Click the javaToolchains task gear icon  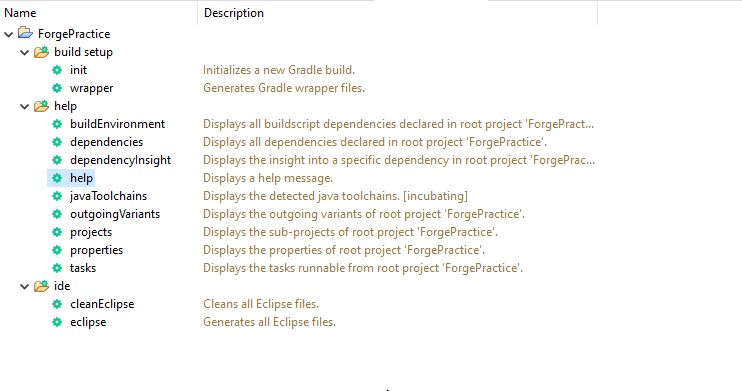57,196
